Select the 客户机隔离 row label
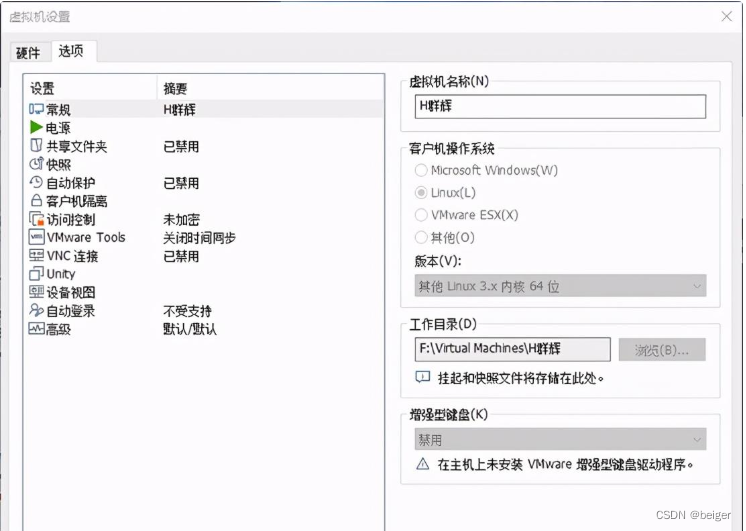 77,201
